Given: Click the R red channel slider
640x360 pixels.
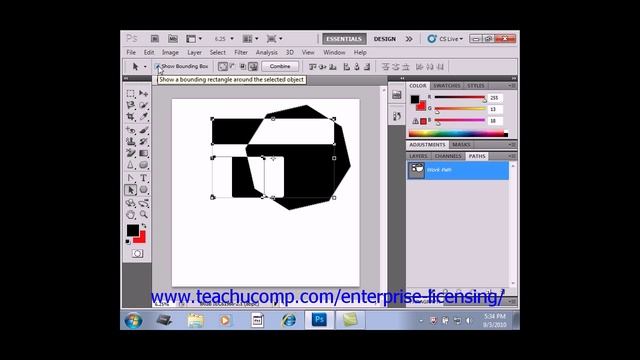Looking at the screenshot, I should [460, 98].
